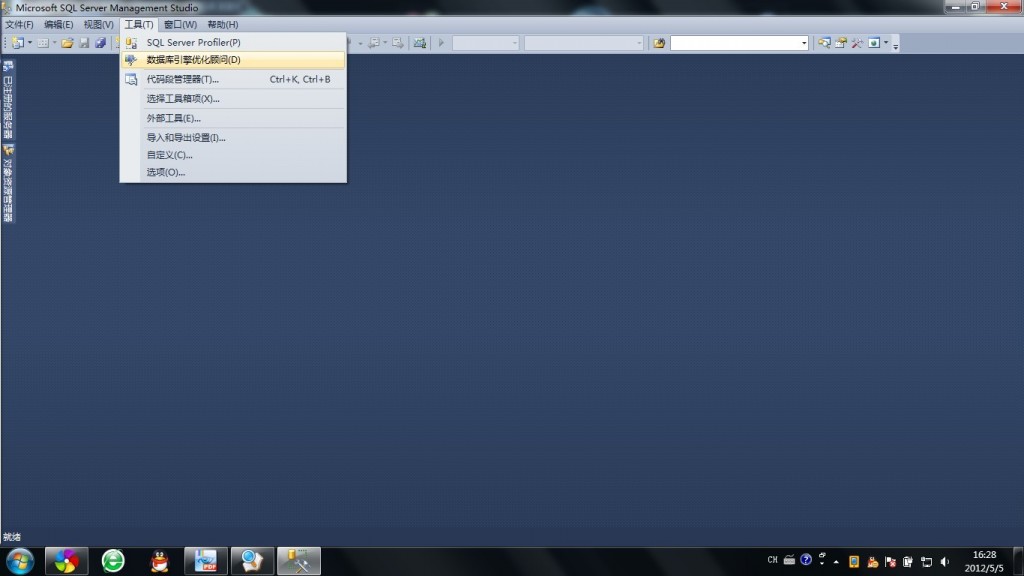
Task: Click the Save All icon
Action: point(101,43)
